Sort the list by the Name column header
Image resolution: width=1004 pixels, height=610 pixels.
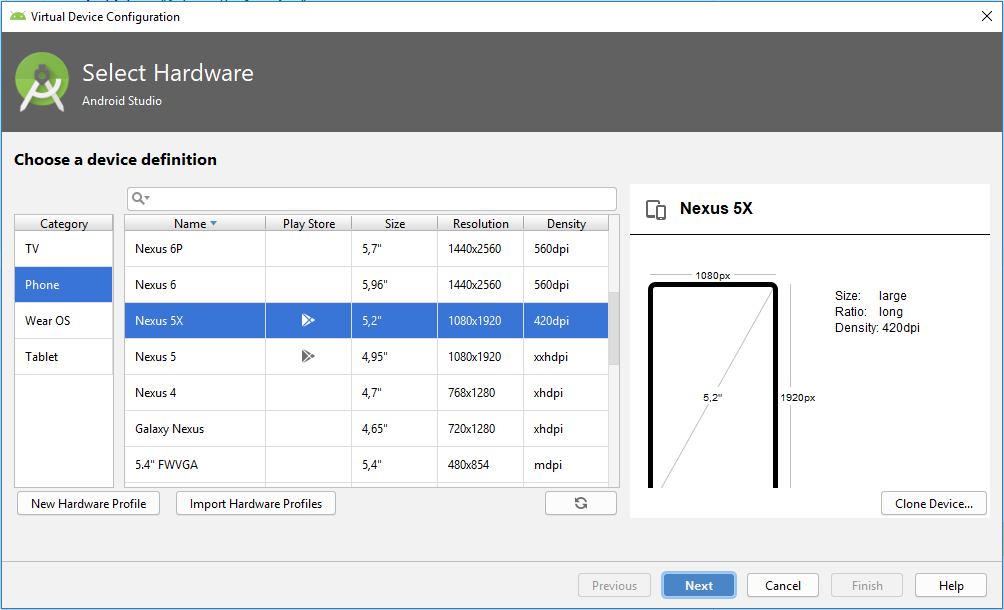click(x=195, y=224)
